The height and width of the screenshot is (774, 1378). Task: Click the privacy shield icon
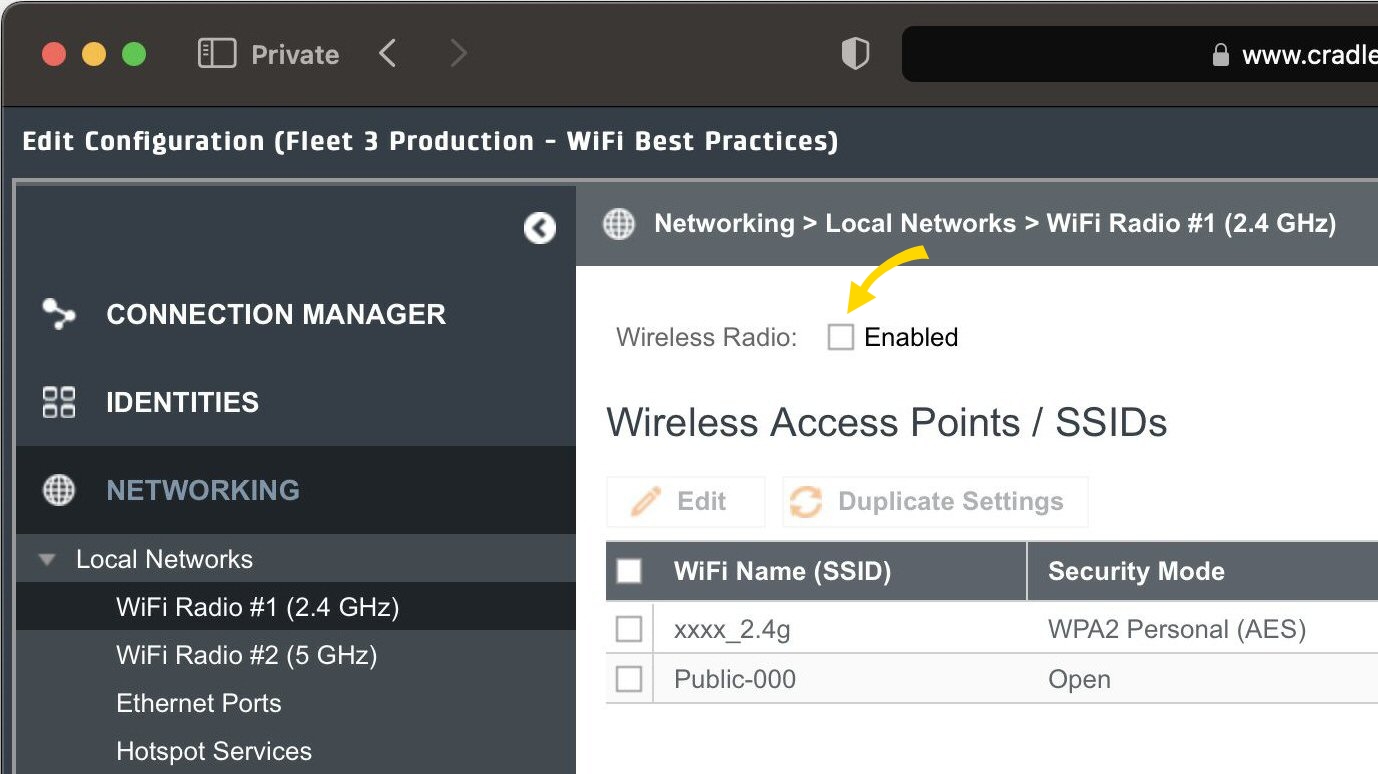tap(855, 54)
